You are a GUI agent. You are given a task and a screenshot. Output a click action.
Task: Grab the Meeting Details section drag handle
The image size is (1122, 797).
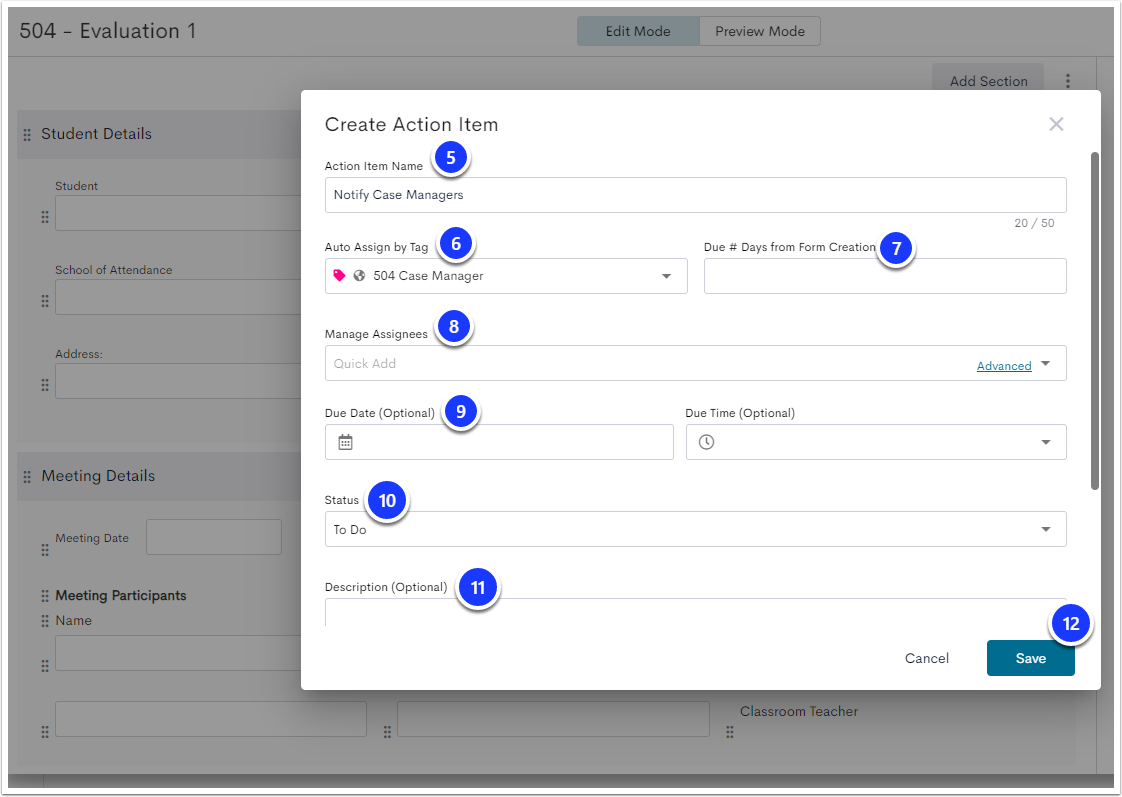click(x=27, y=476)
